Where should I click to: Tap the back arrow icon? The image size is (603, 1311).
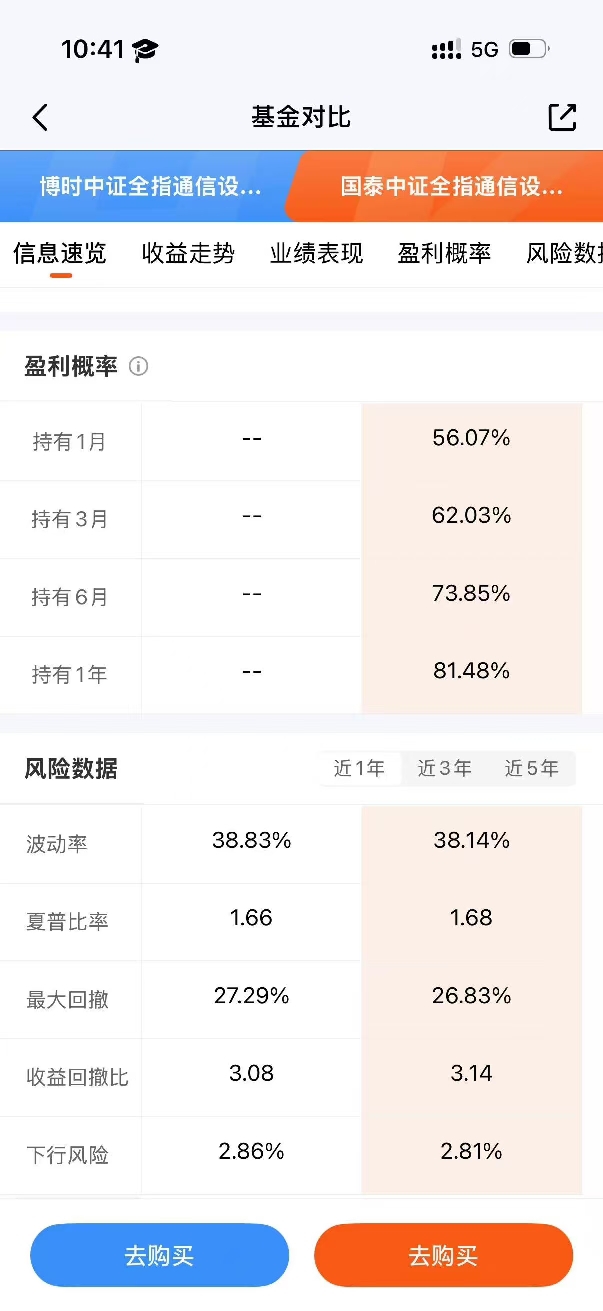40,117
